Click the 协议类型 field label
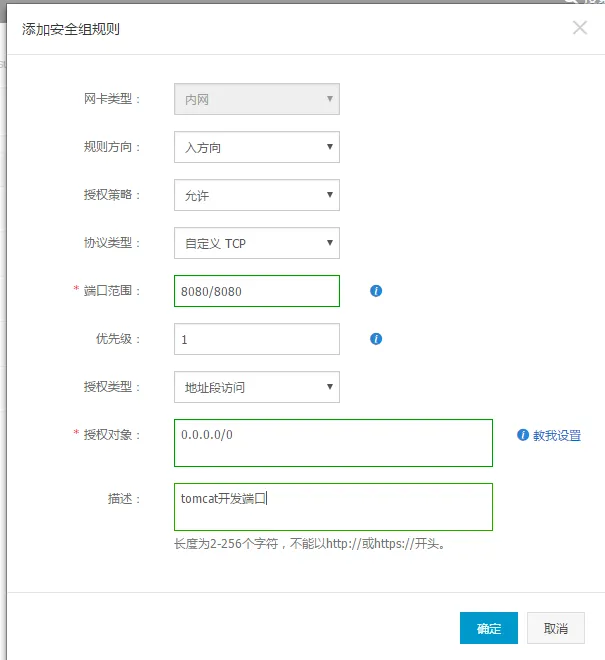 click(112, 242)
